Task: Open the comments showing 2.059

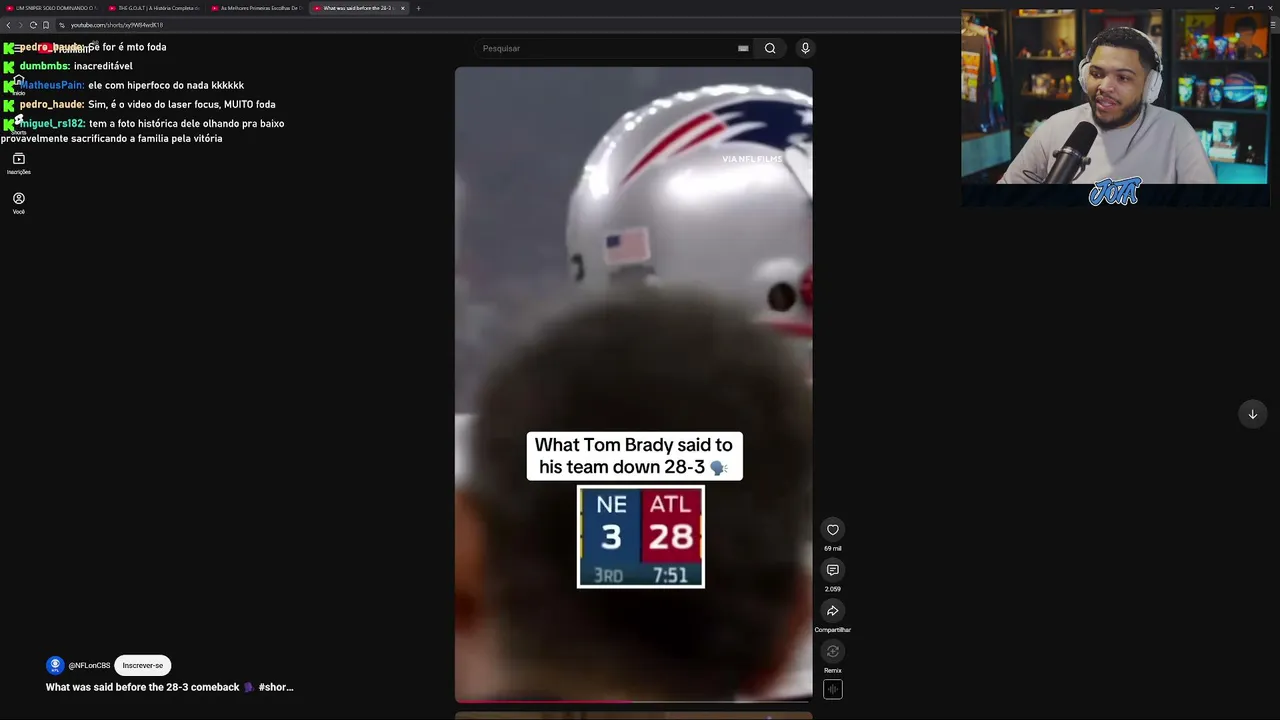Action: click(x=832, y=570)
